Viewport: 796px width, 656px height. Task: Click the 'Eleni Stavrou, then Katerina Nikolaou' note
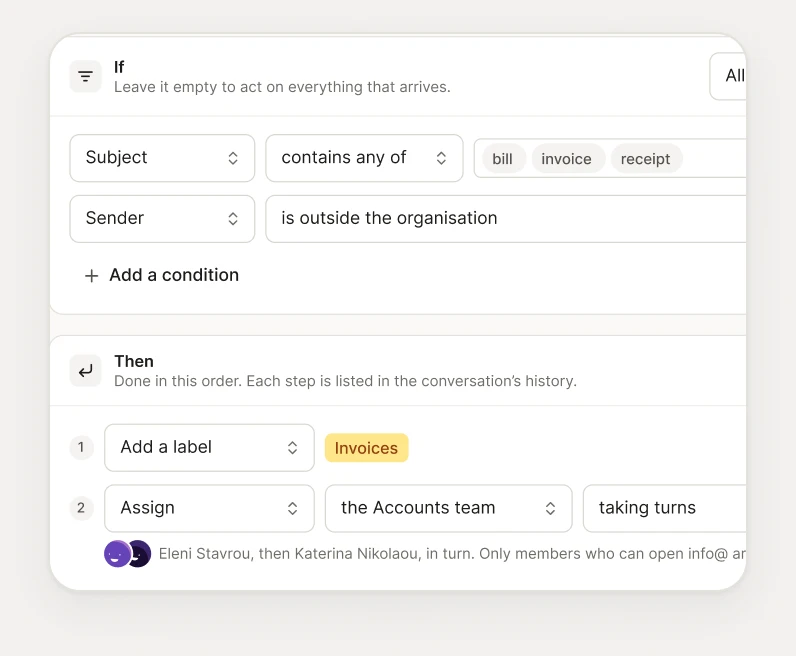(452, 553)
